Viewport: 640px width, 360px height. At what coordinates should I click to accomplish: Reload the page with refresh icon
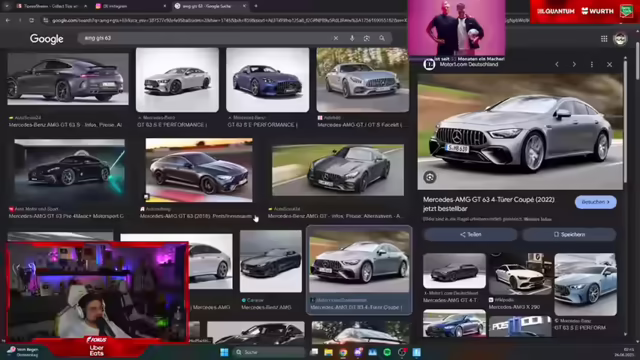31,20
